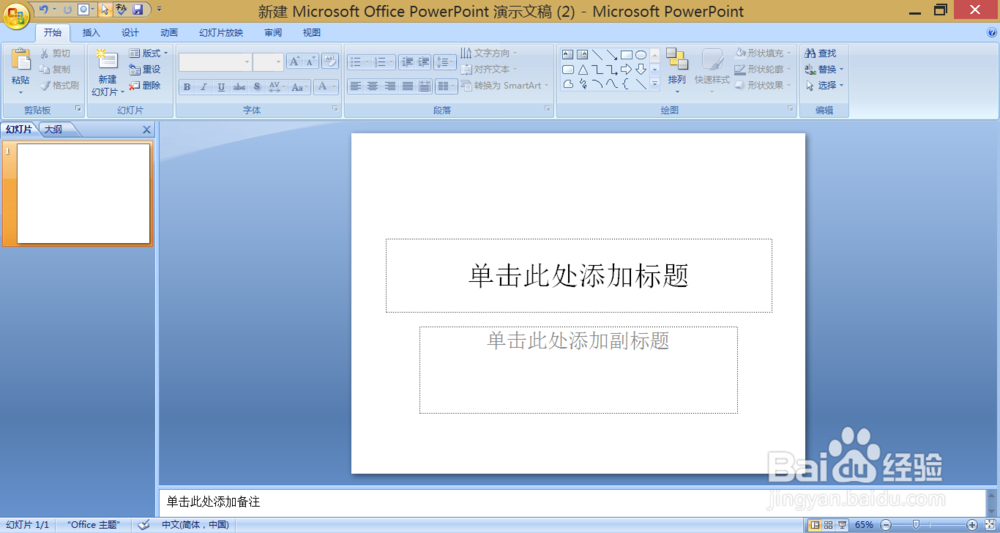Click the Clear Formatting icon

[x=330, y=61]
